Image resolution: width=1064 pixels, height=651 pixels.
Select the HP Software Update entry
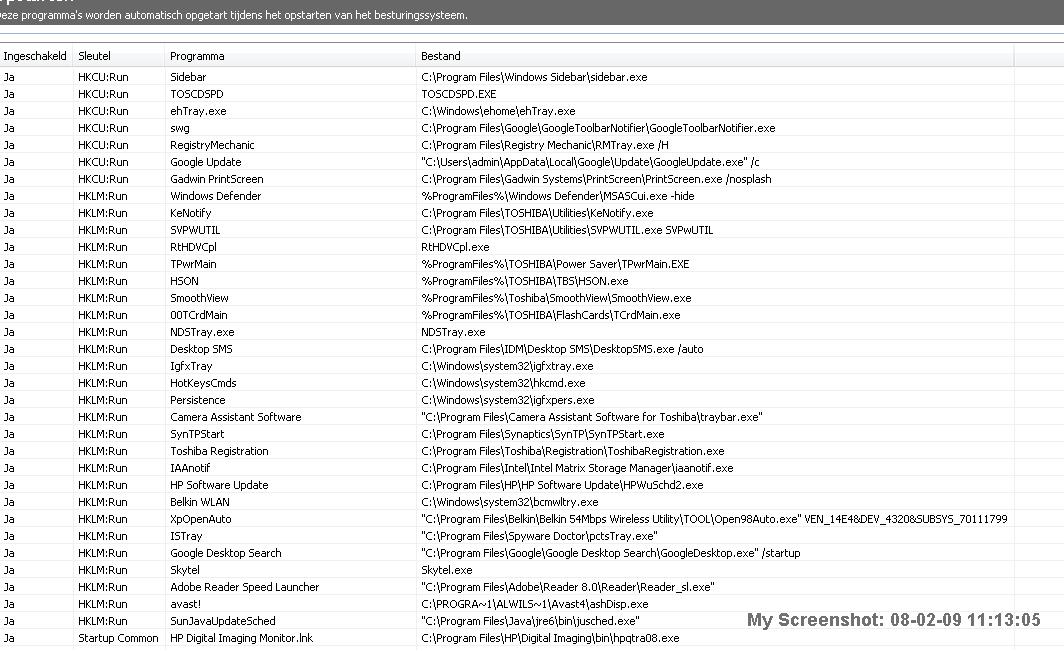219,485
